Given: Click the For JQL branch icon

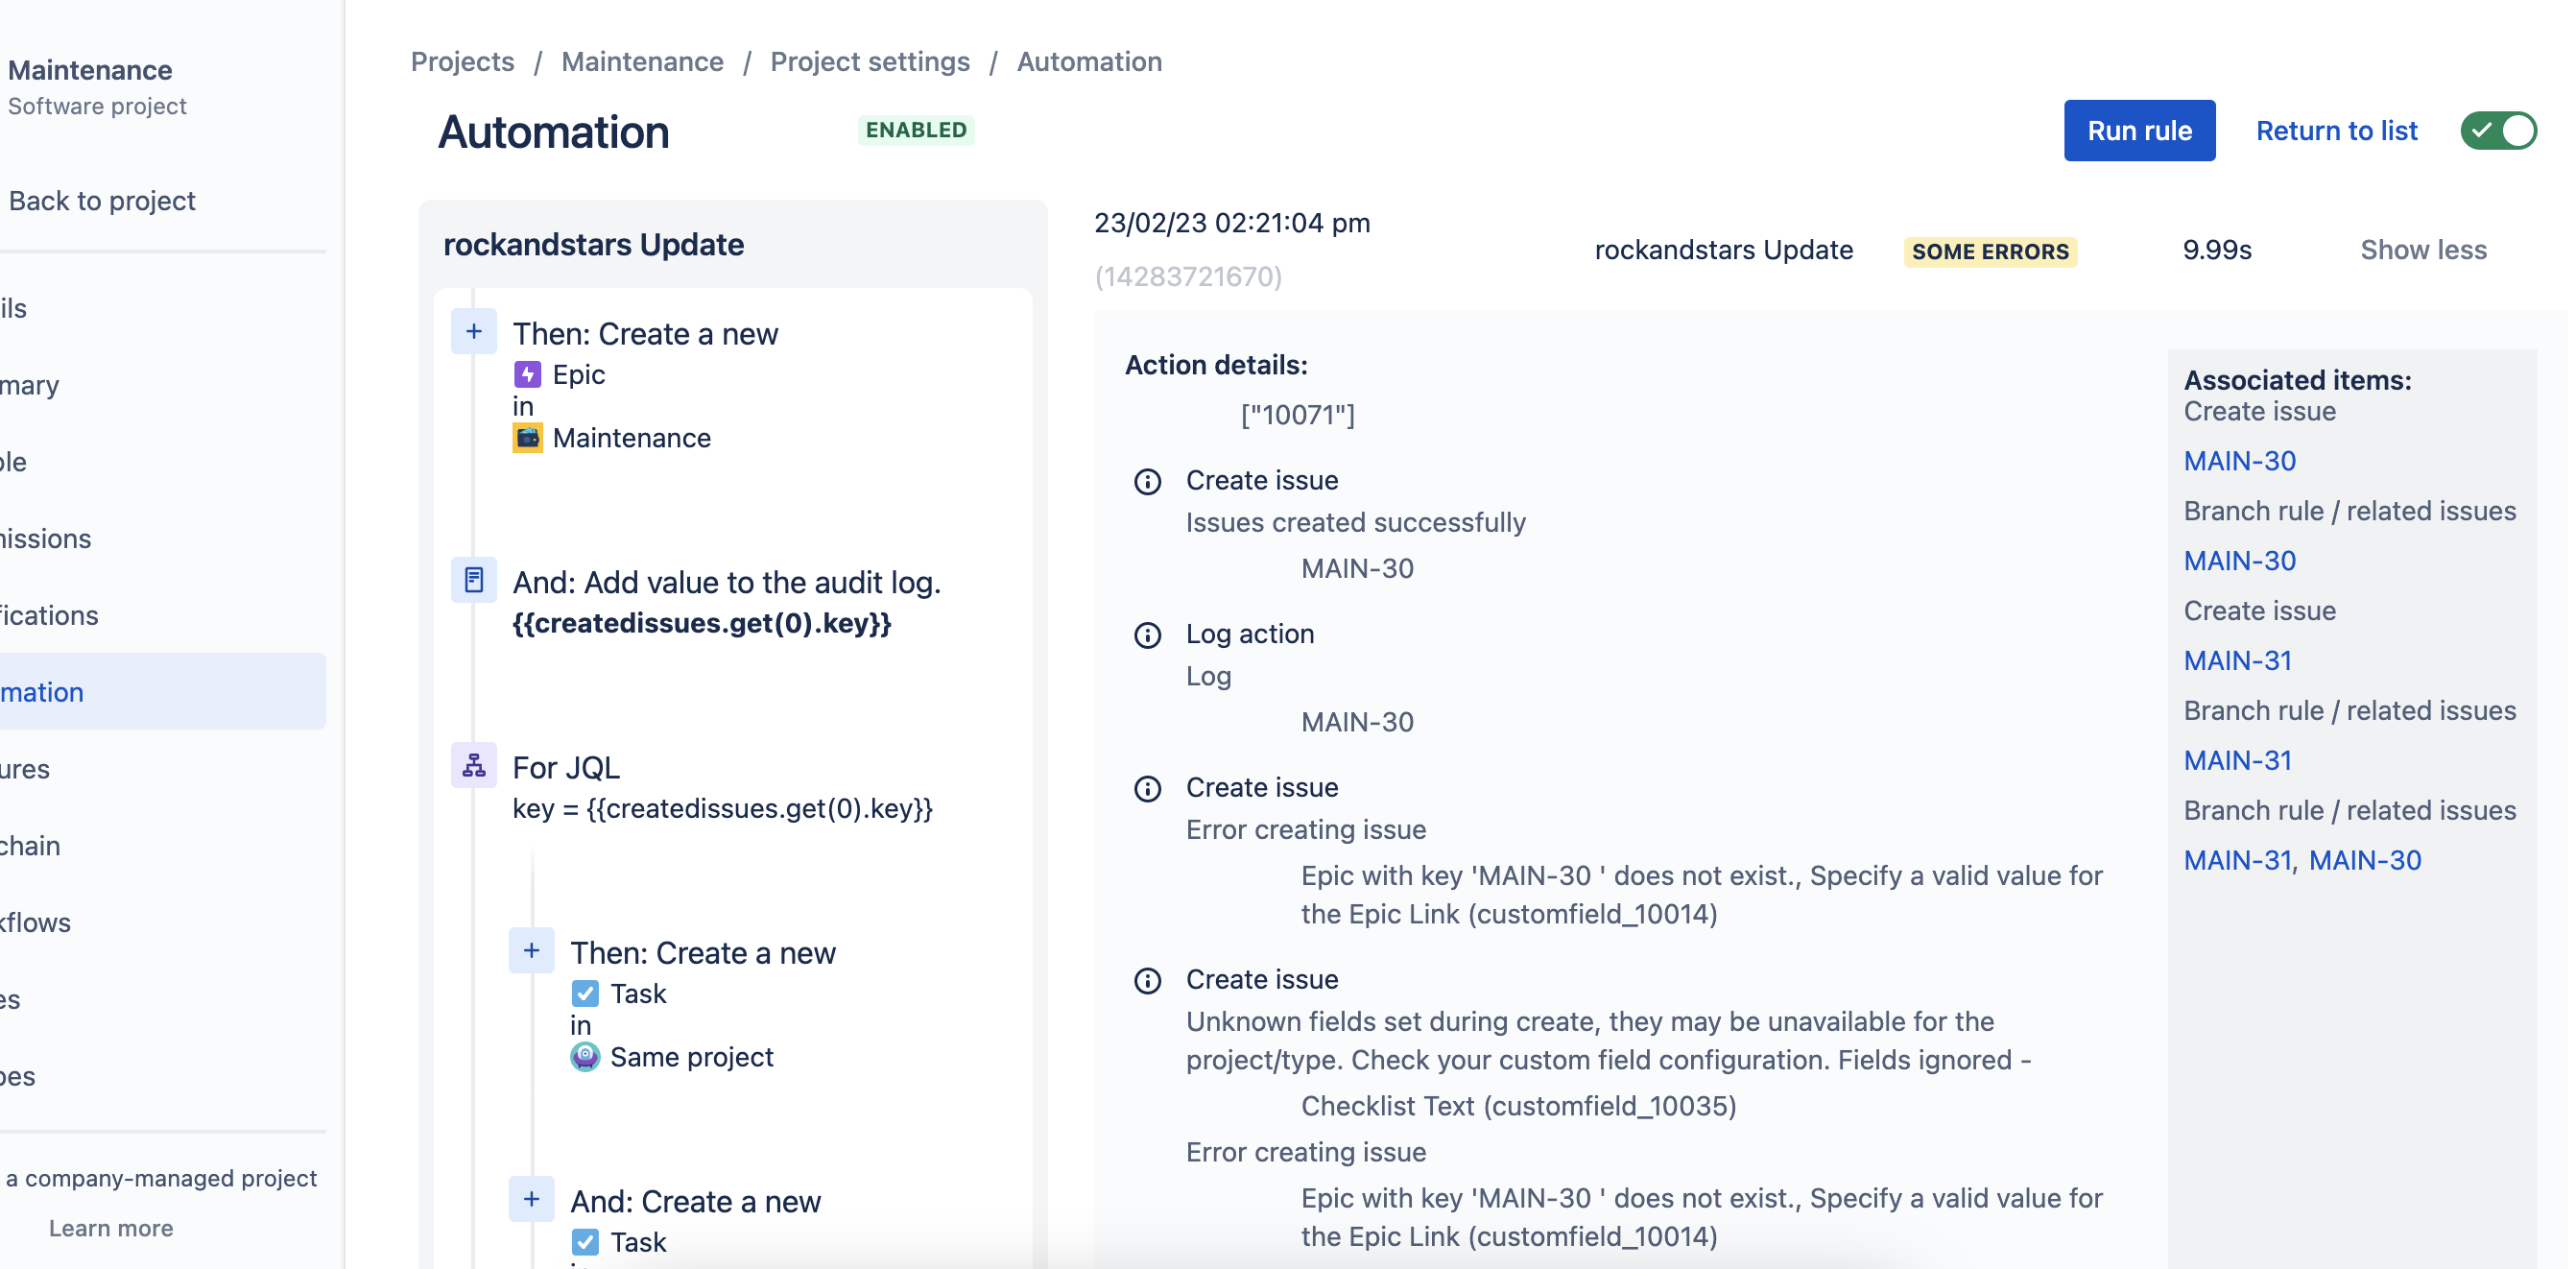Looking at the screenshot, I should pos(473,765).
